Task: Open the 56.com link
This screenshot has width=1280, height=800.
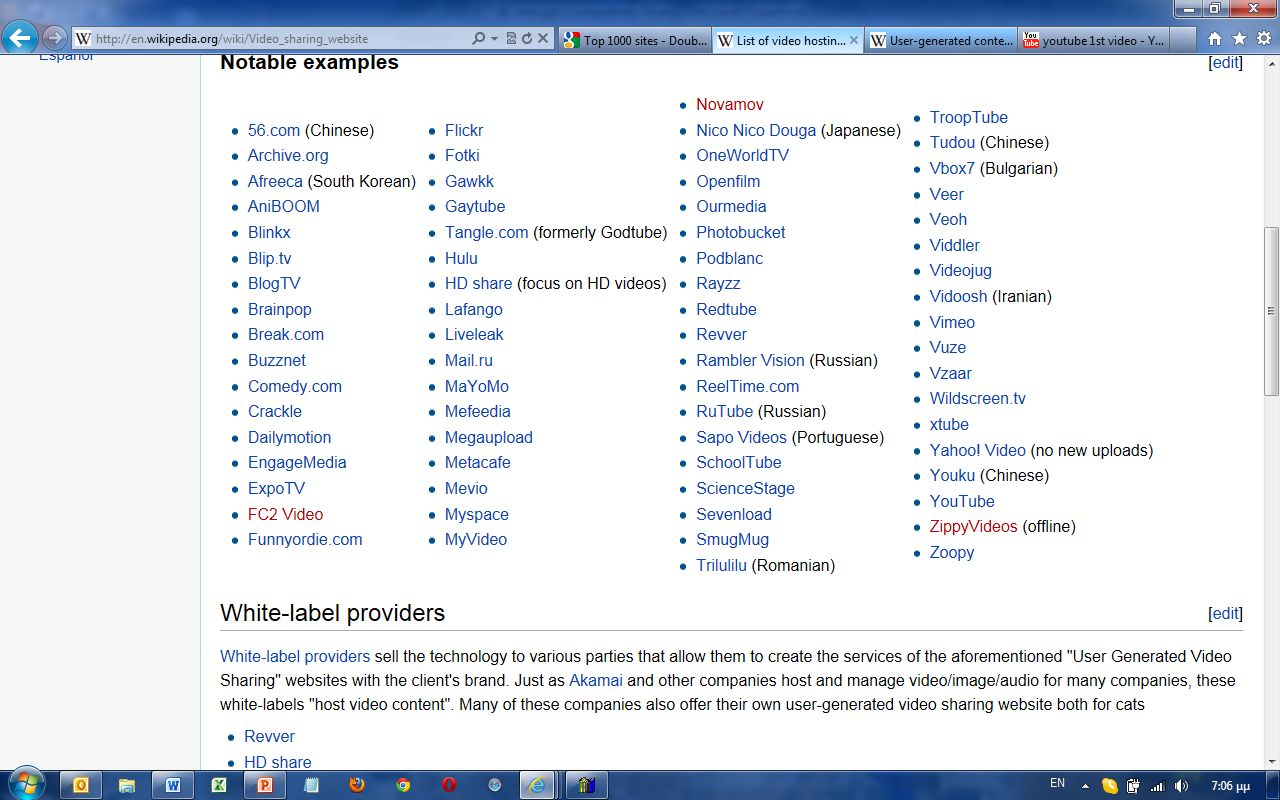Action: 274,130
